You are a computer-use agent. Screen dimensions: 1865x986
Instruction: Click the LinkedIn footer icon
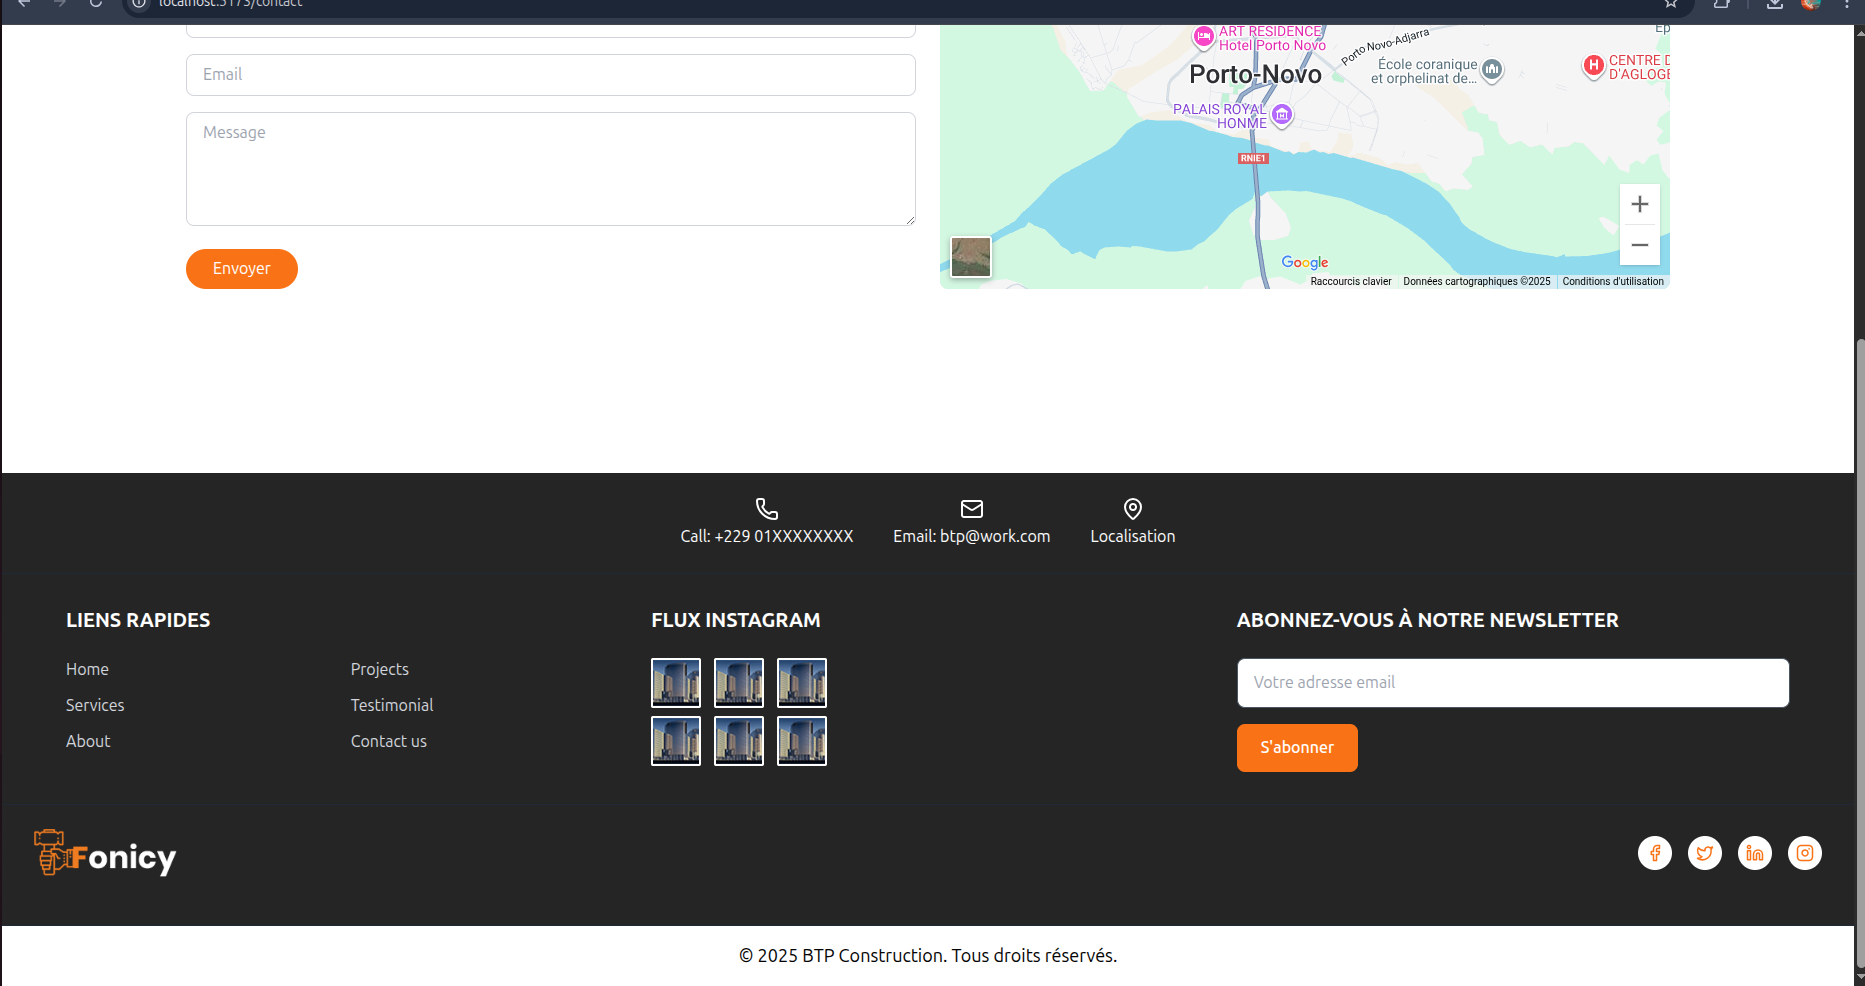click(x=1754, y=853)
